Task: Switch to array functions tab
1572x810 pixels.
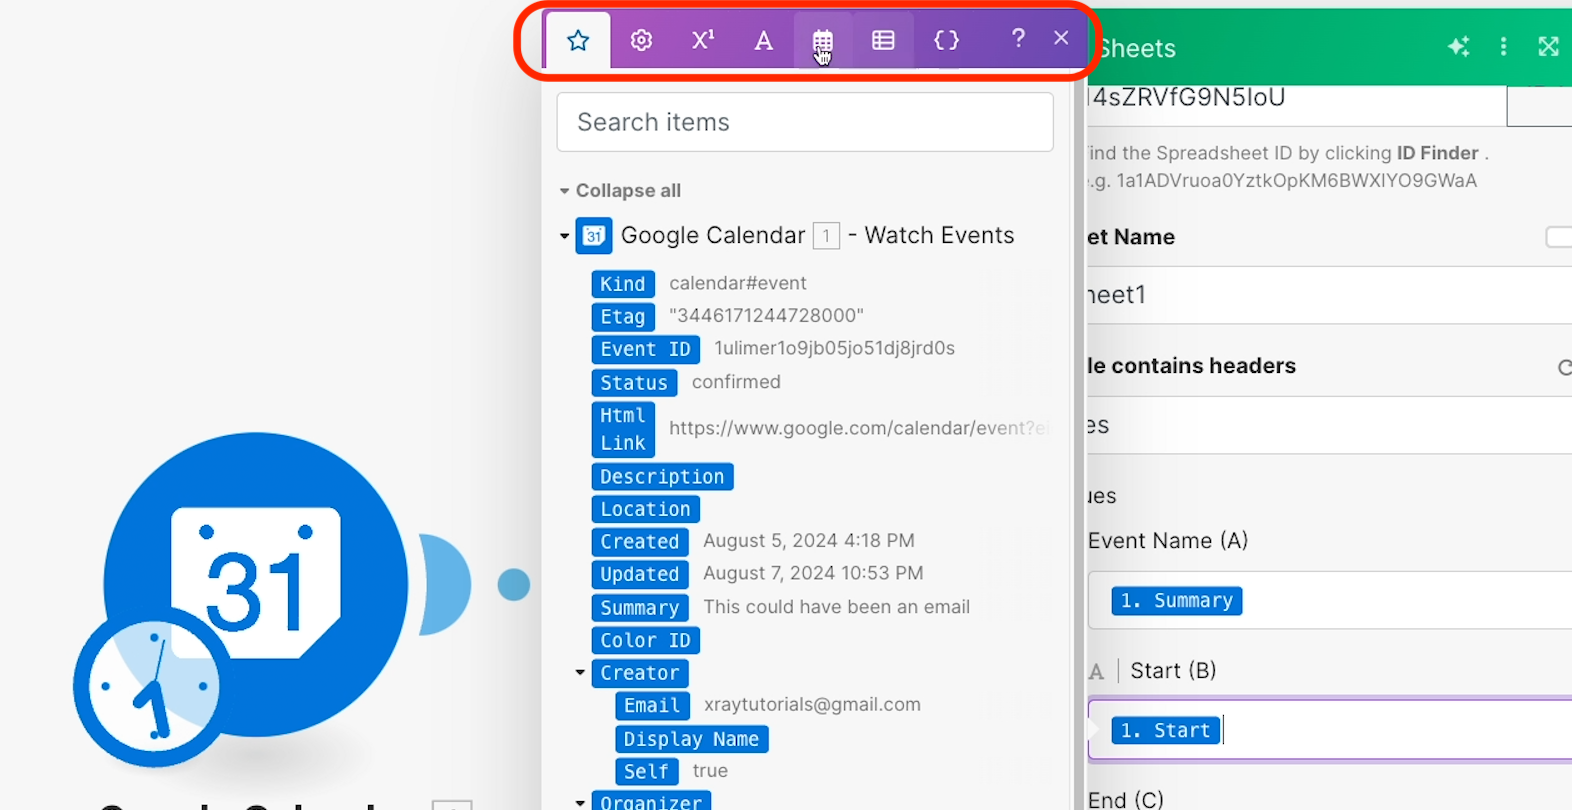Action: [883, 40]
